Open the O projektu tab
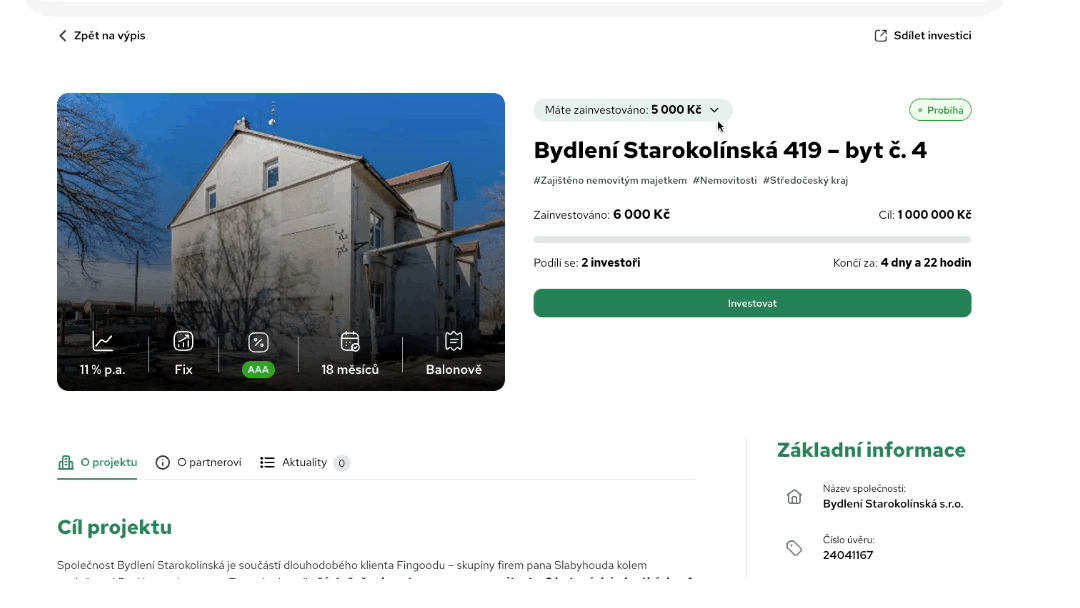This screenshot has width=1080, height=608. coord(97,463)
